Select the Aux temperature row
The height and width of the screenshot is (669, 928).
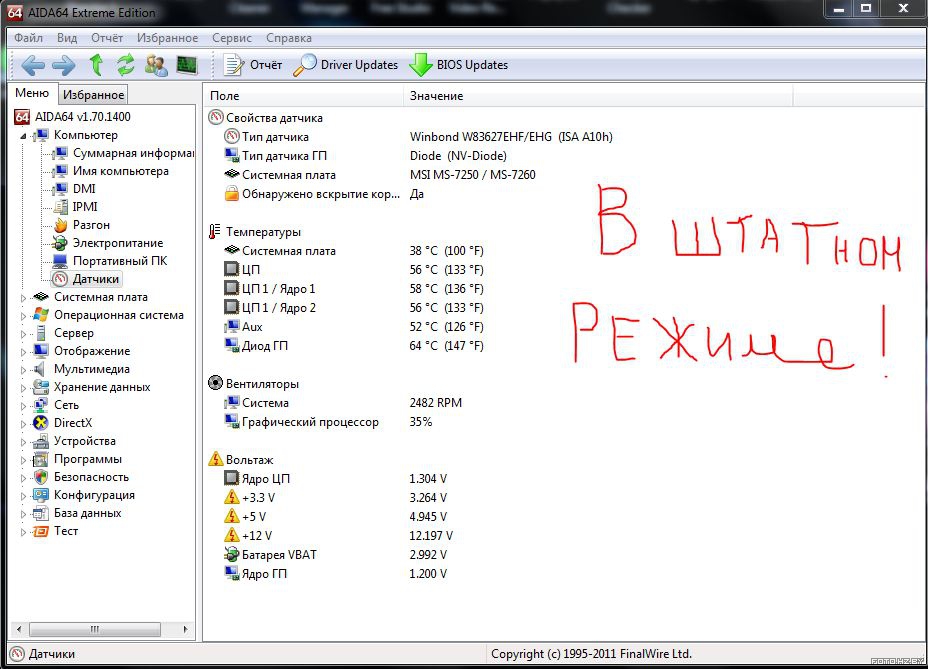pos(355,326)
